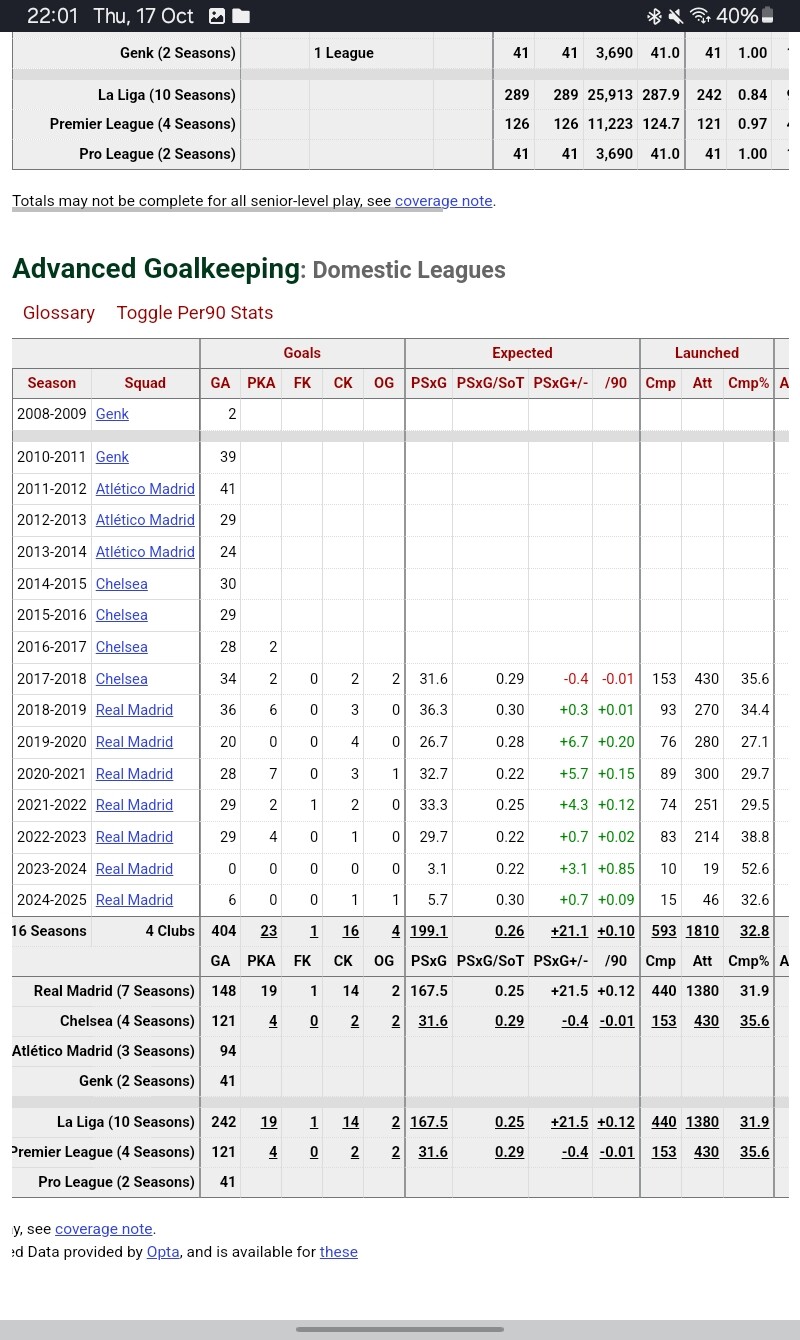
Task: Click total PSxG value 199.1
Action: pyautogui.click(x=429, y=931)
